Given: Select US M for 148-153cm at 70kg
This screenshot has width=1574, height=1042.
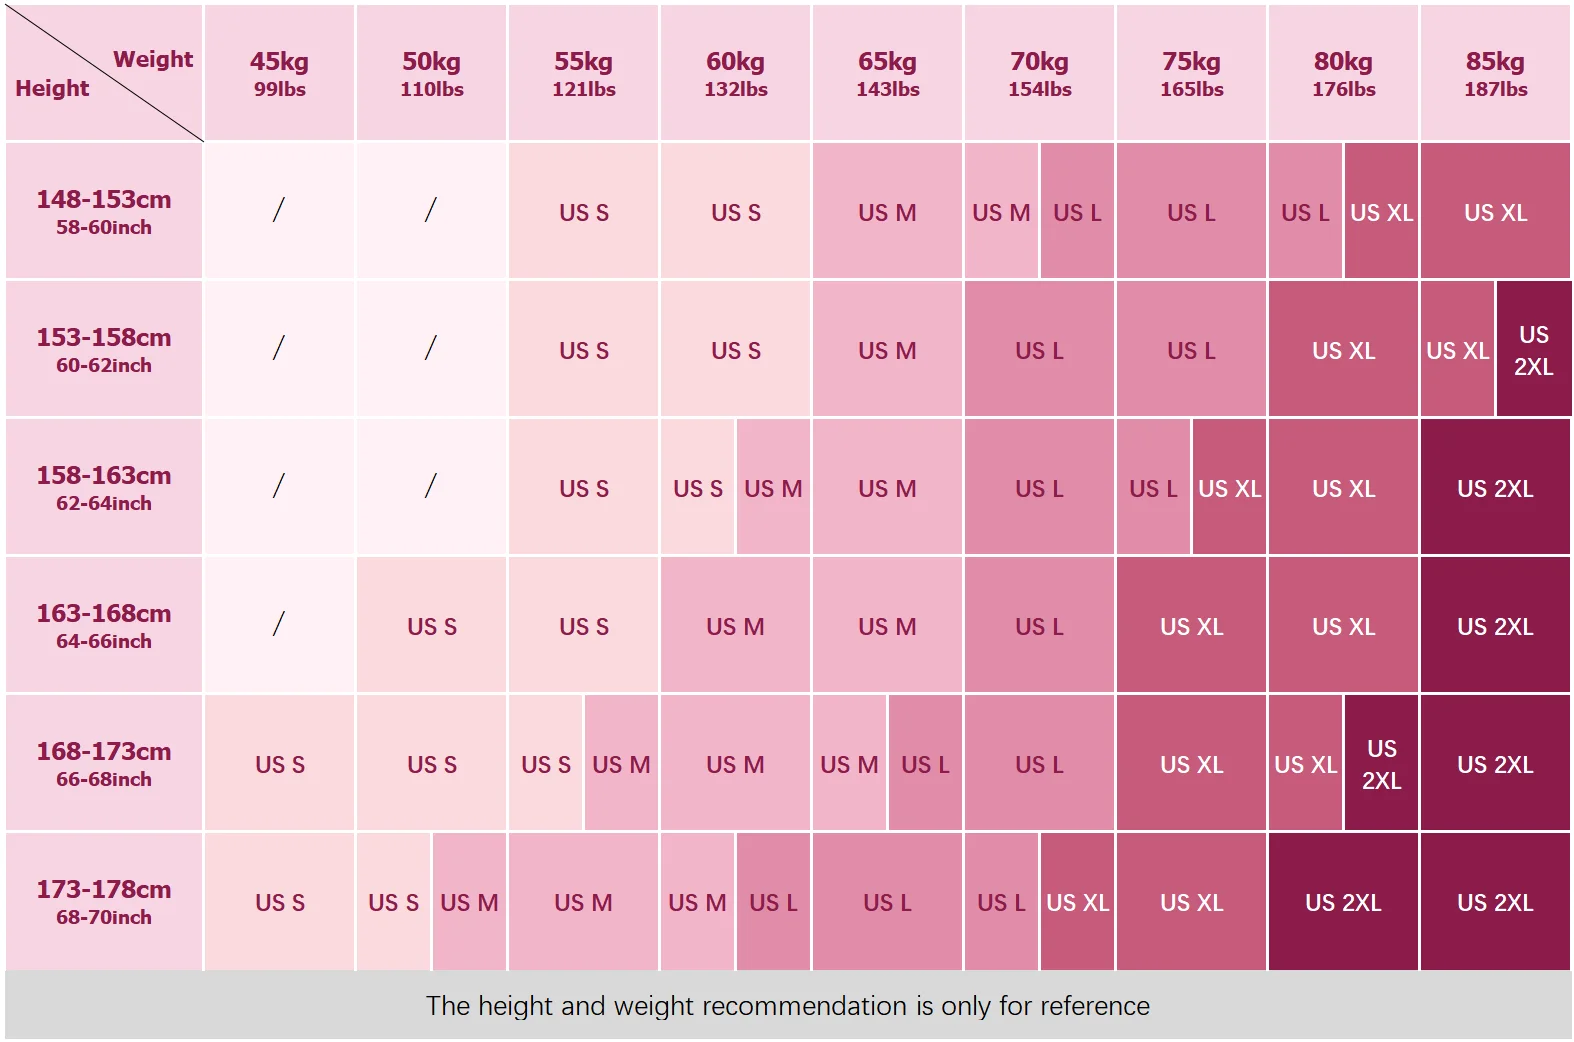Looking at the screenshot, I should click(x=1001, y=212).
